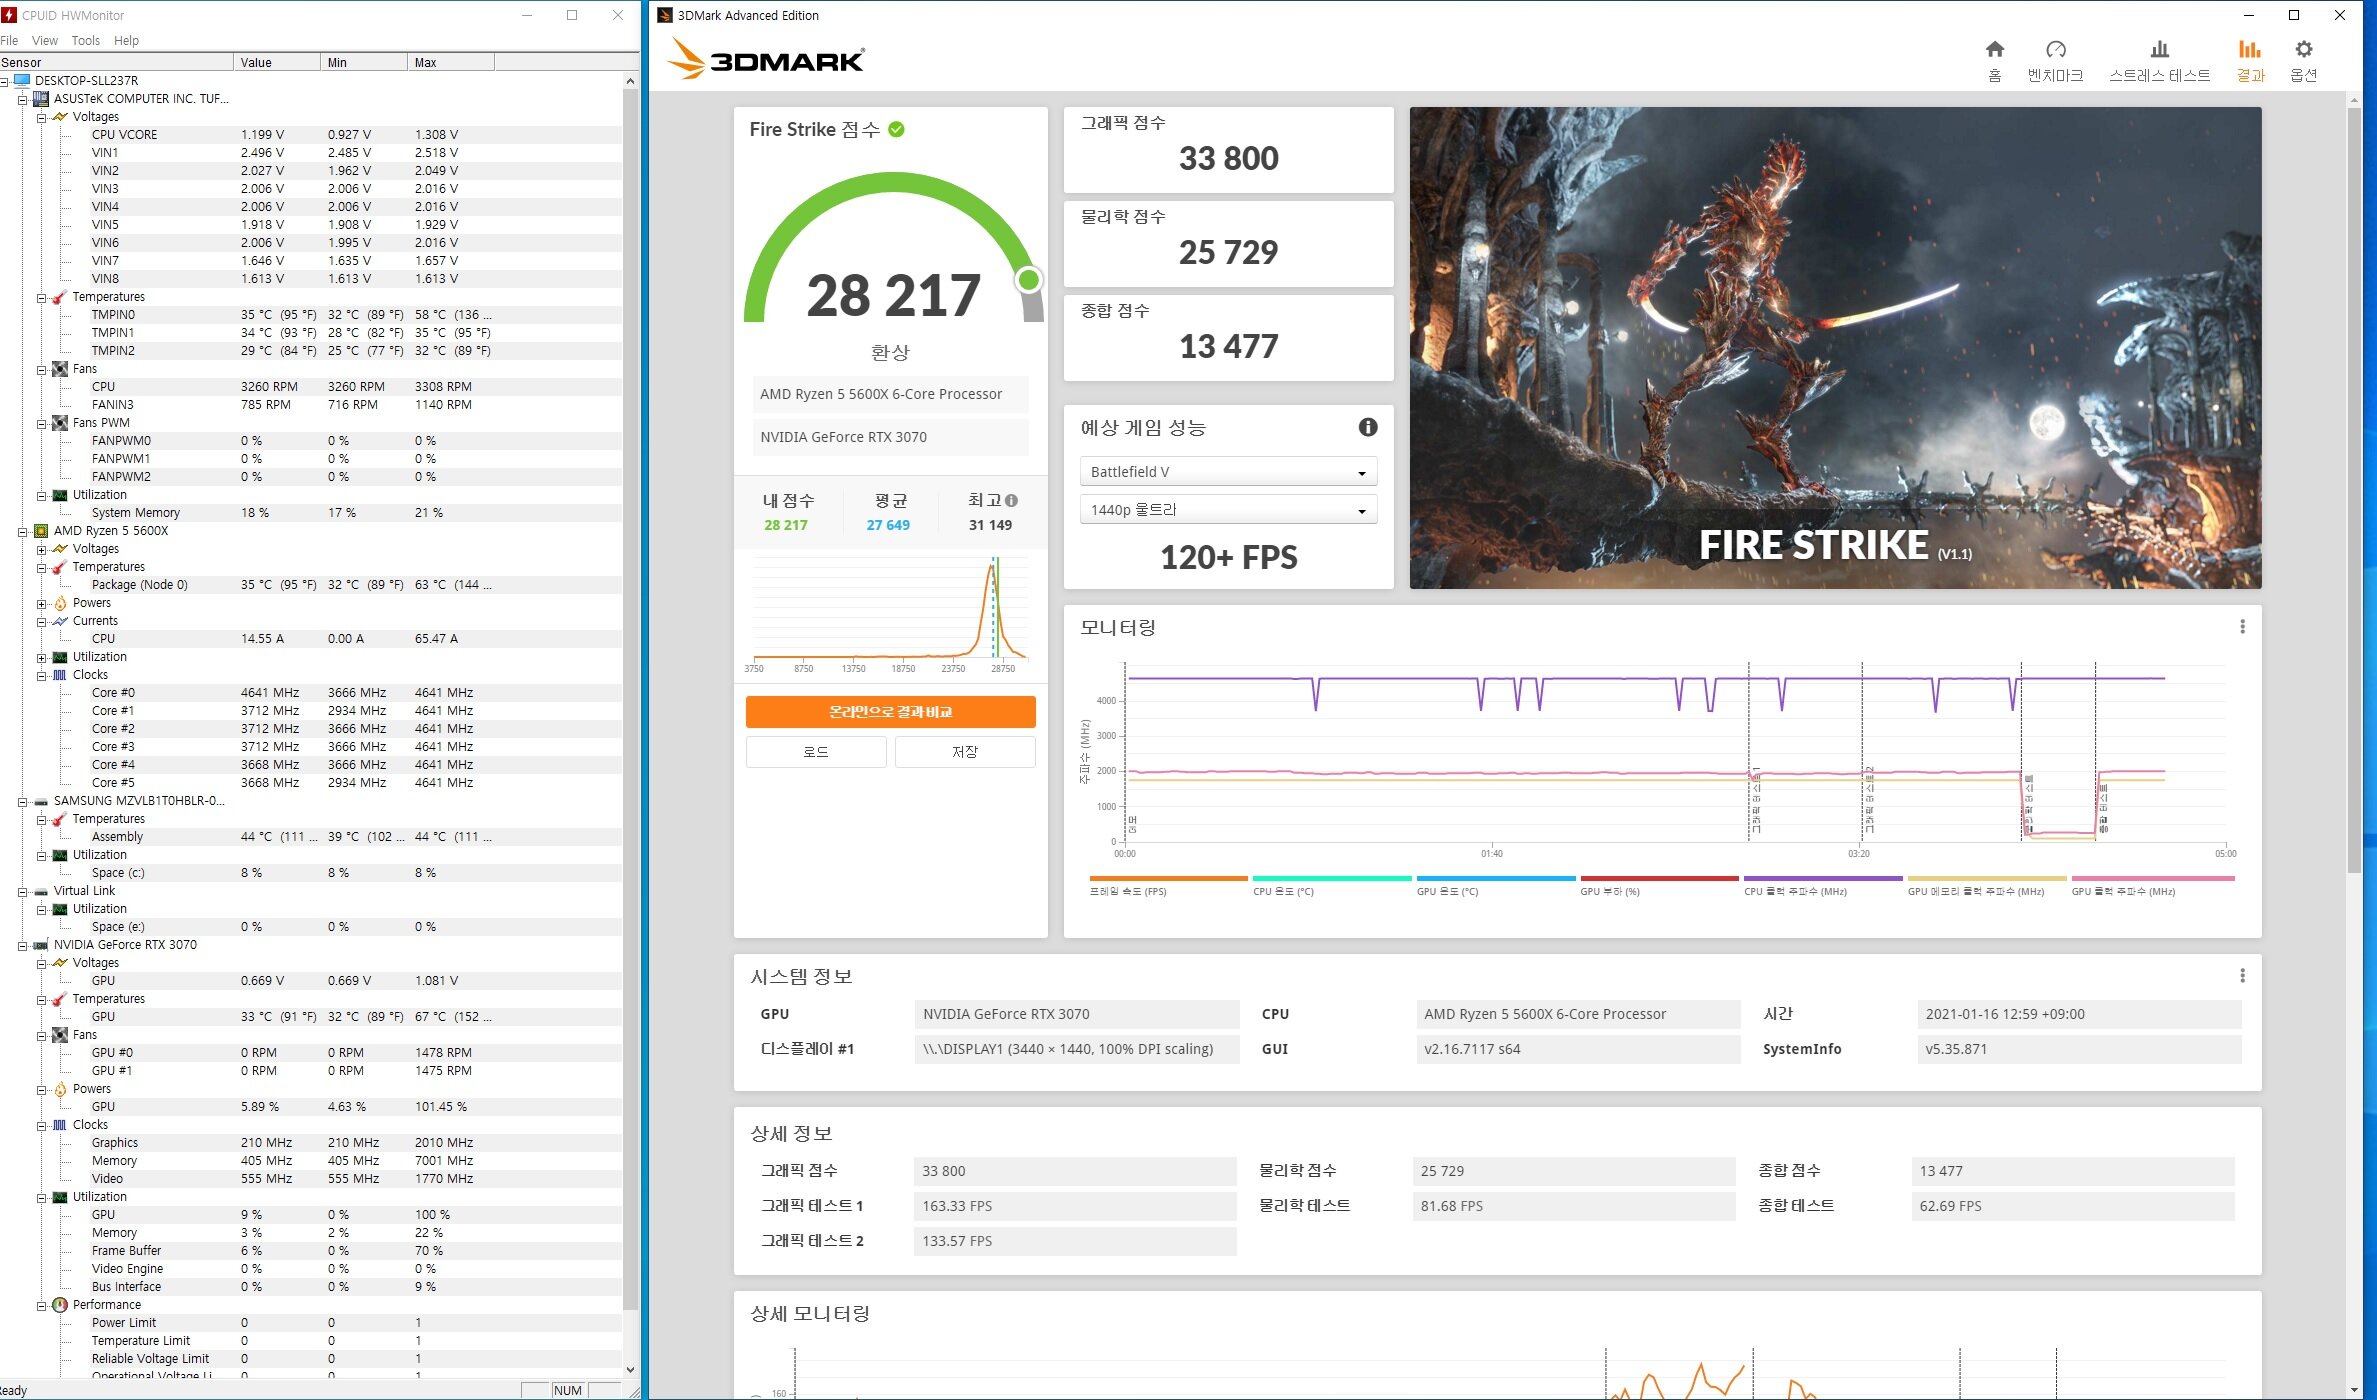
Task: Click the Ryzen Powers flame icon
Action: click(x=60, y=603)
